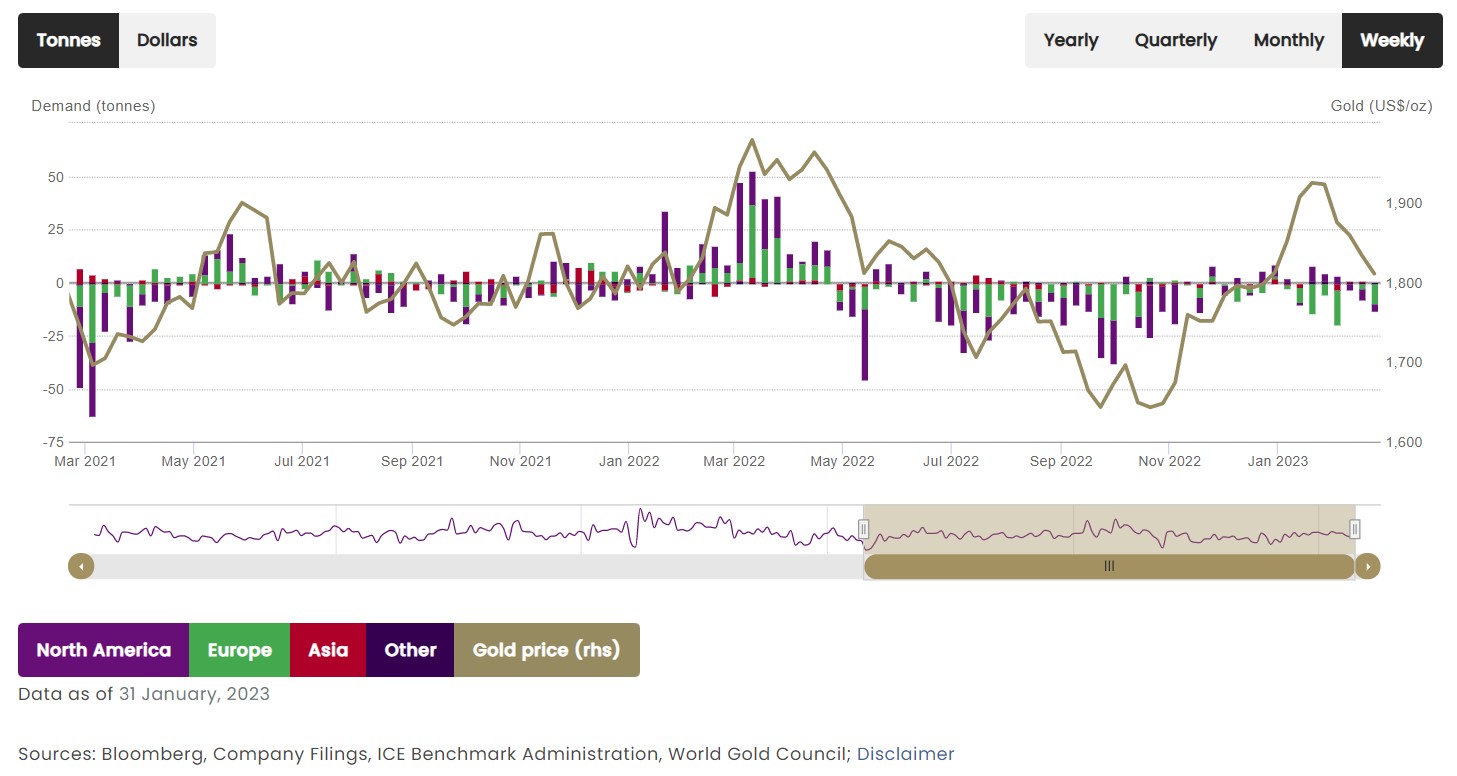Select the Weekly frequency
Screen dimensions: 1457x776
pos(1391,40)
